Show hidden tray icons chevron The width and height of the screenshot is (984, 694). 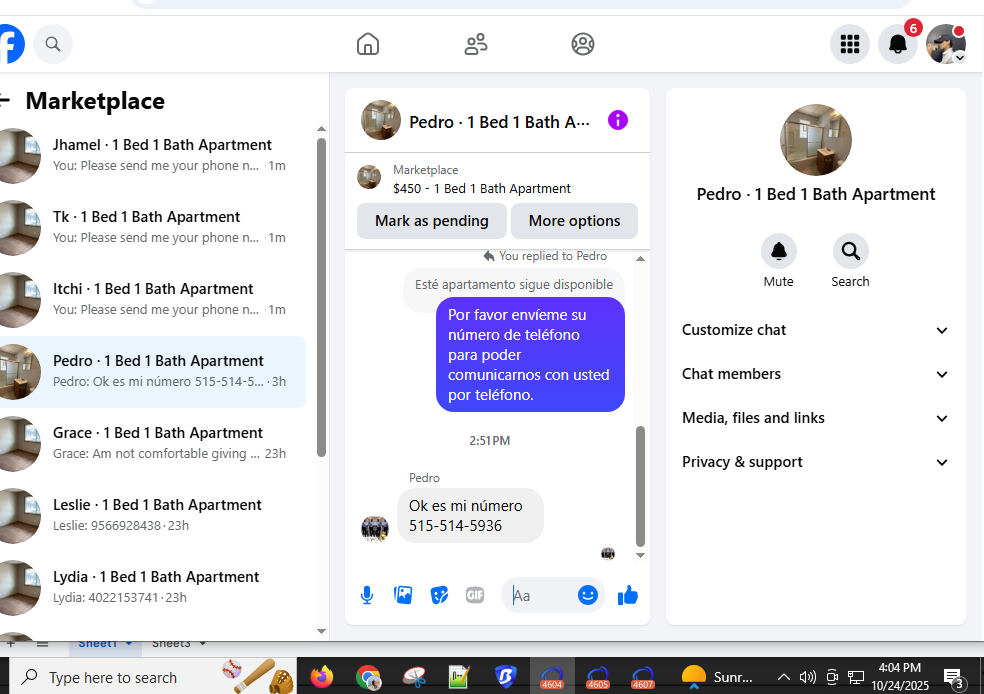point(784,677)
